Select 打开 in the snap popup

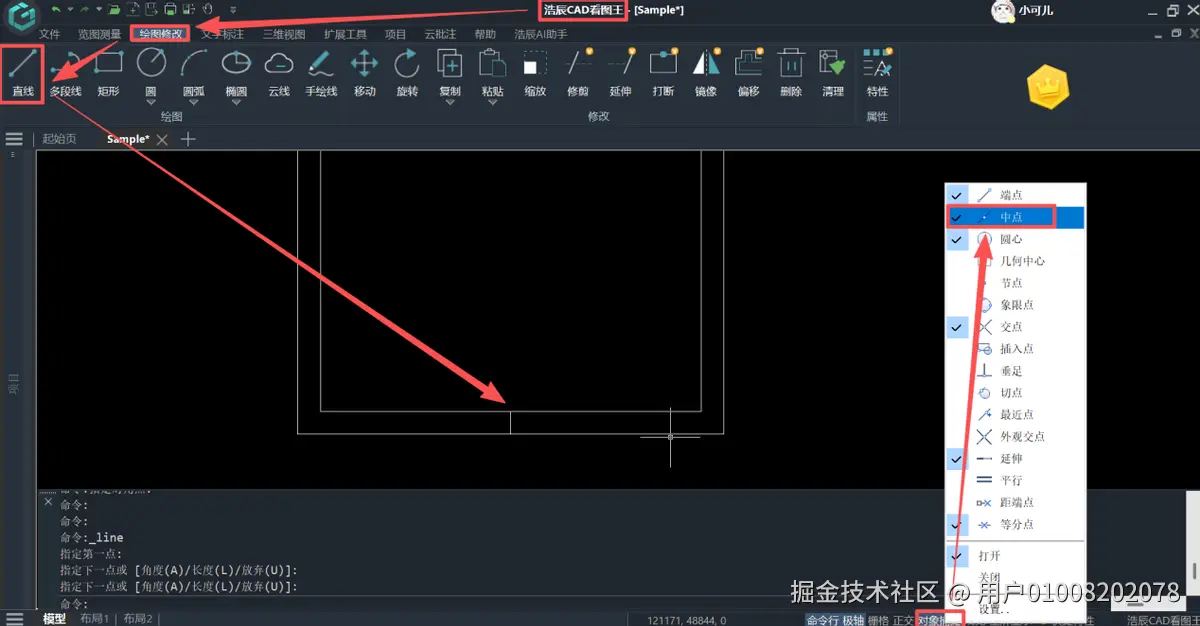1015,556
